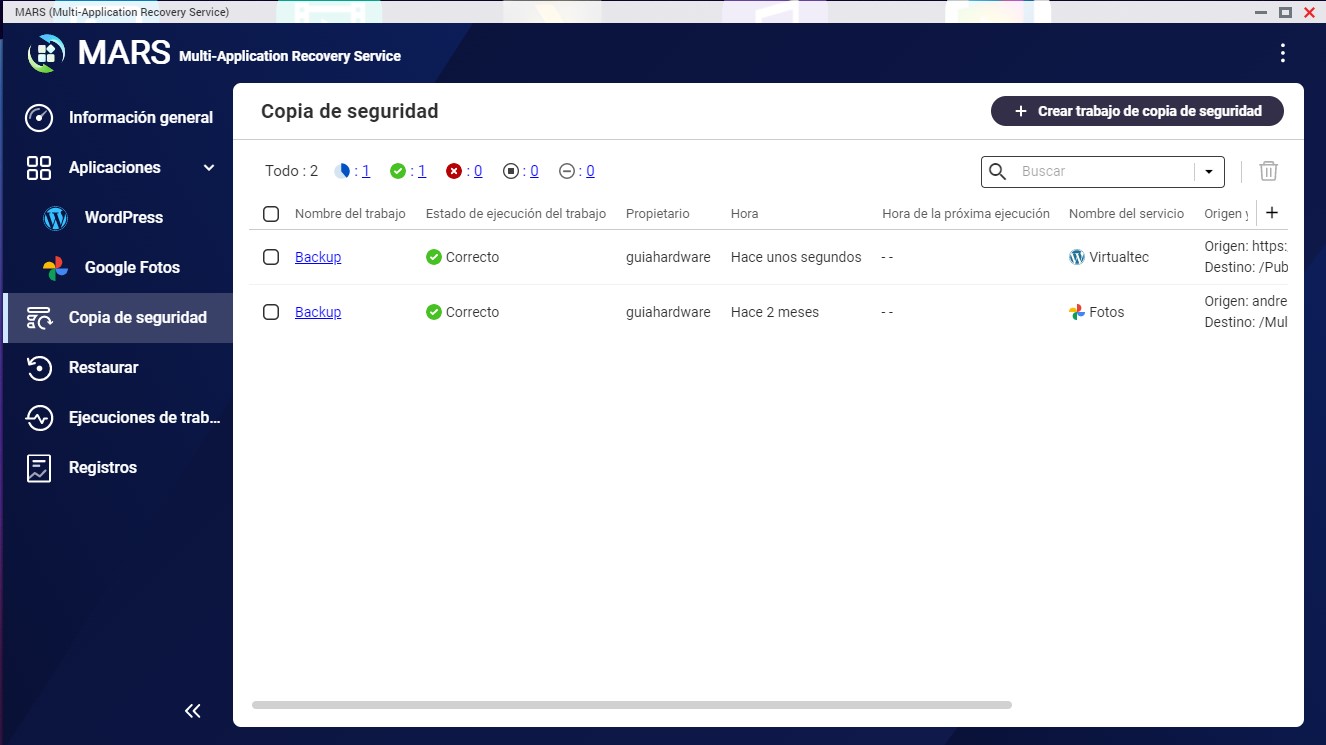Click the Virtualtec service name
This screenshot has width=1326, height=745.
[1119, 257]
